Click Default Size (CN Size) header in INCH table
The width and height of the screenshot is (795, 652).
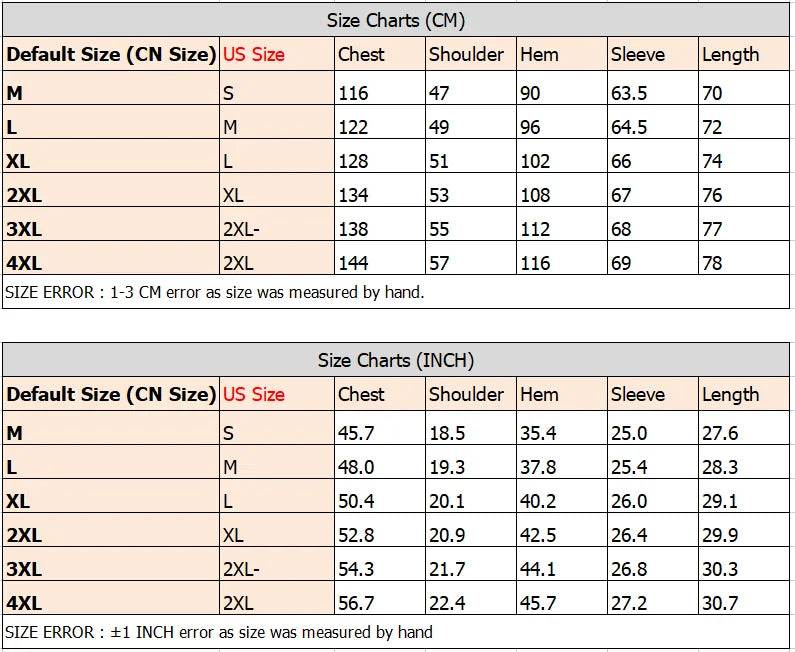pyautogui.click(x=111, y=394)
